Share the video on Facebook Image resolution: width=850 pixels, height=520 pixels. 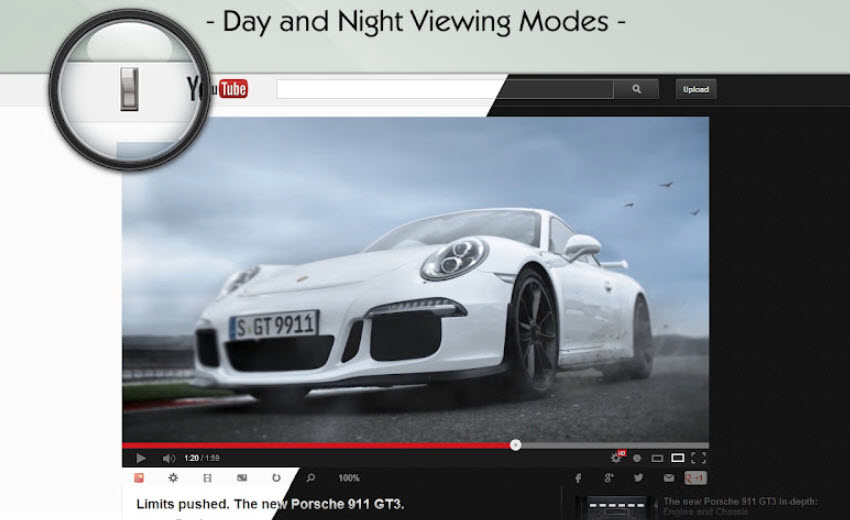(x=578, y=478)
